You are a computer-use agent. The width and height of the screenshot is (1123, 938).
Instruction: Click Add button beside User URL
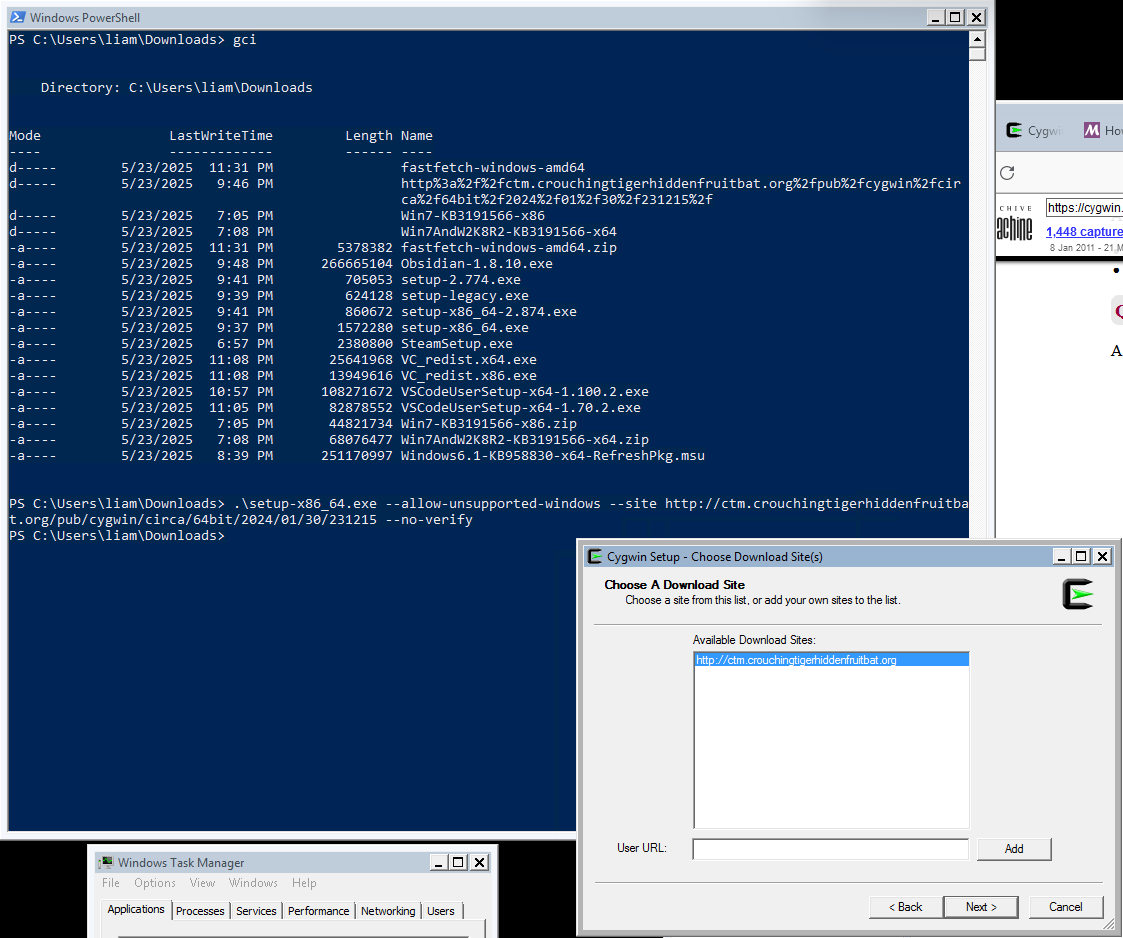tap(1013, 848)
